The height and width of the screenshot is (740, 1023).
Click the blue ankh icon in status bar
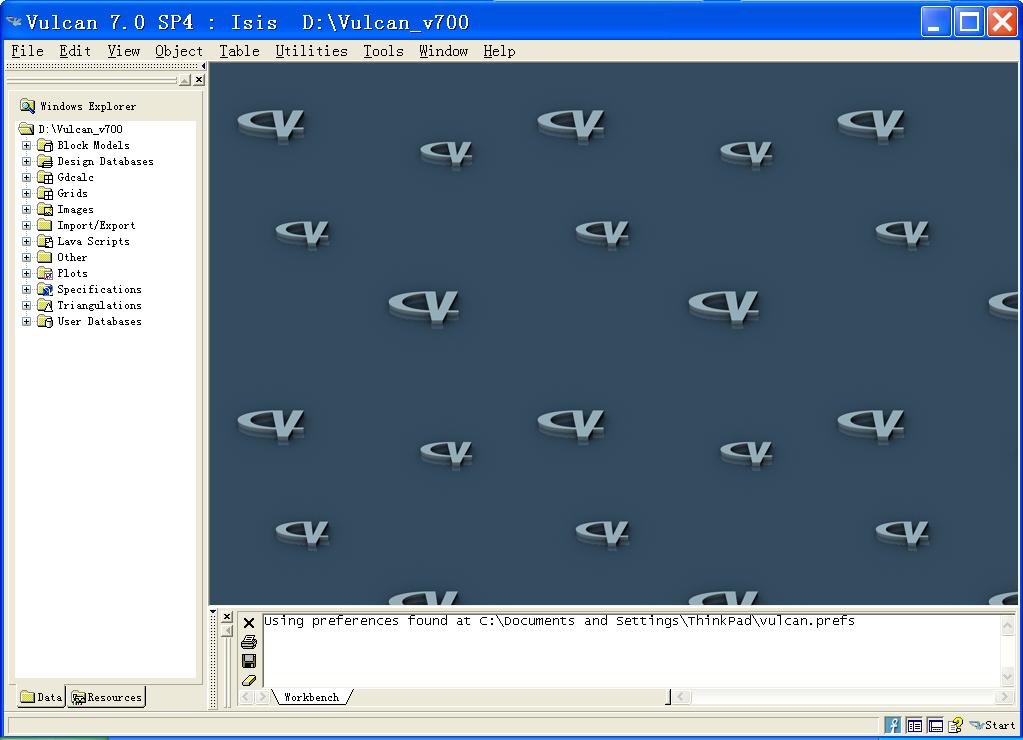click(893, 725)
